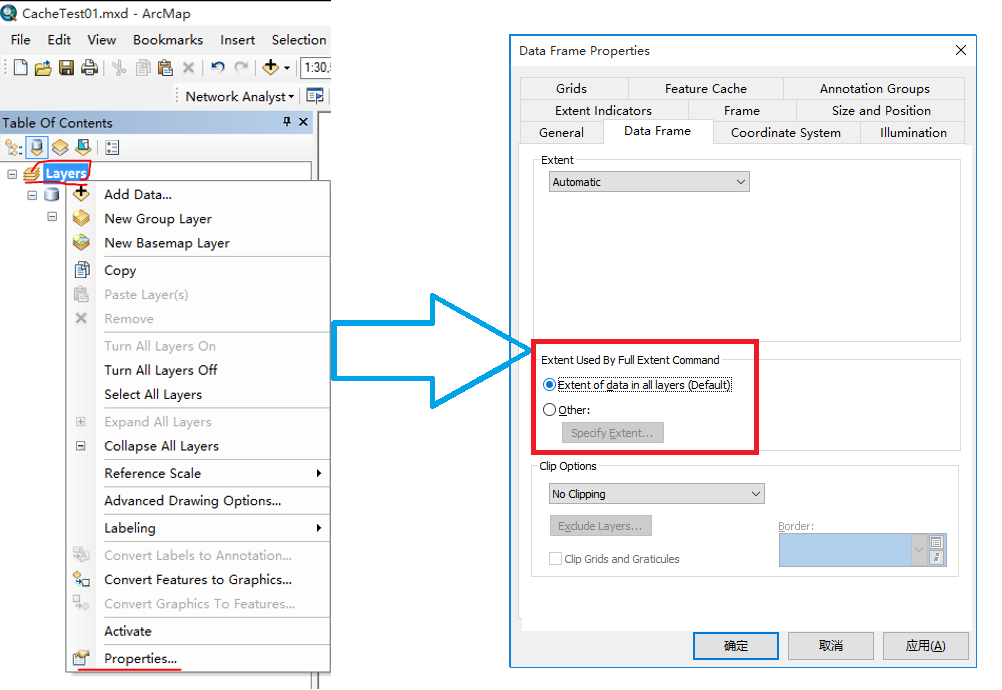
Task: Switch to the Feature Cache tab
Action: click(x=705, y=88)
